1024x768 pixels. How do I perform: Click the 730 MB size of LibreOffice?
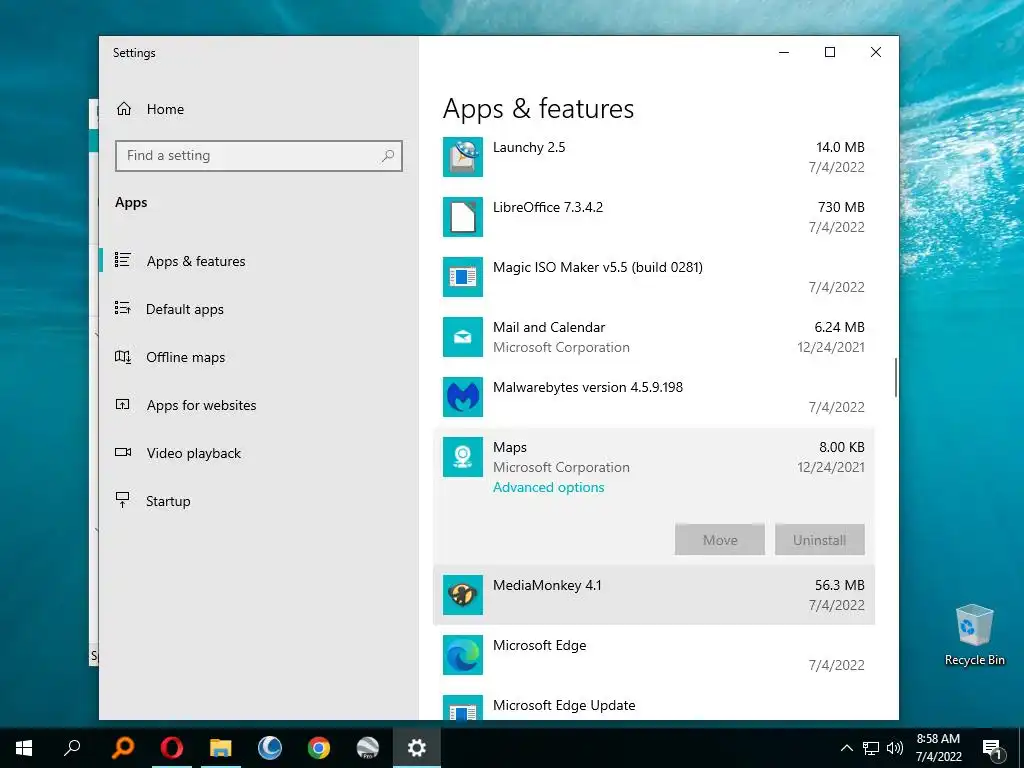(x=841, y=207)
